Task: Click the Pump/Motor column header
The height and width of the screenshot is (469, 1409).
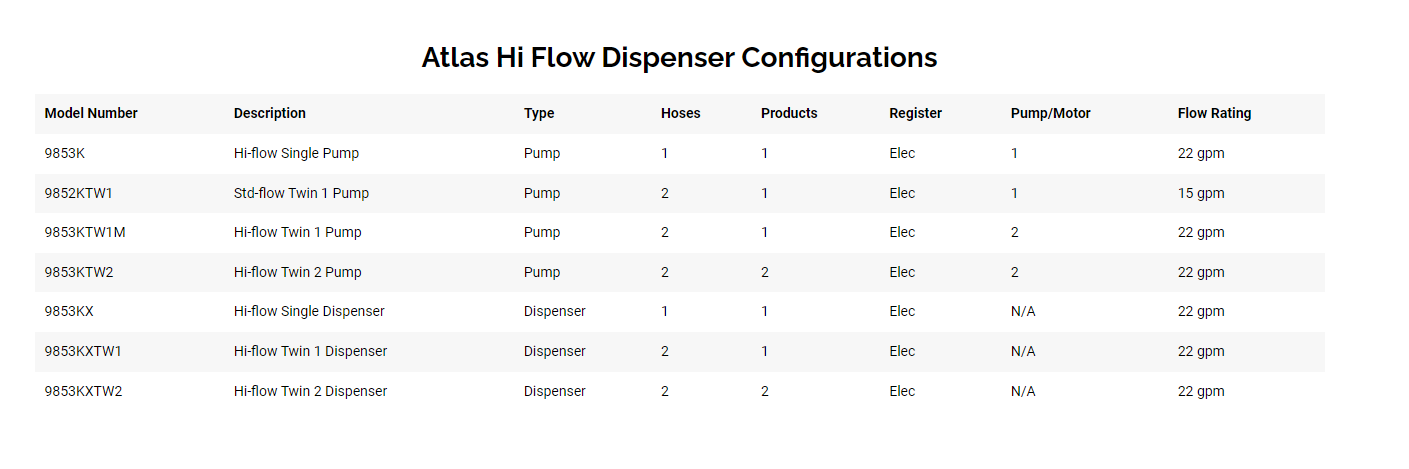Action: pos(1051,114)
